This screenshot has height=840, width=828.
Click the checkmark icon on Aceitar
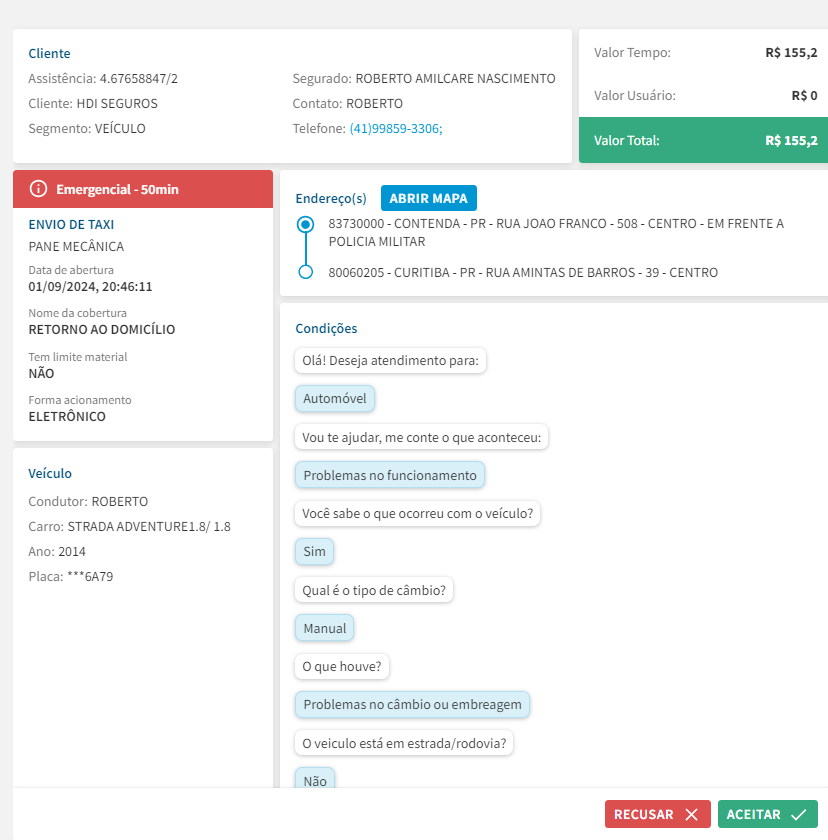pyautogui.click(x=798, y=815)
